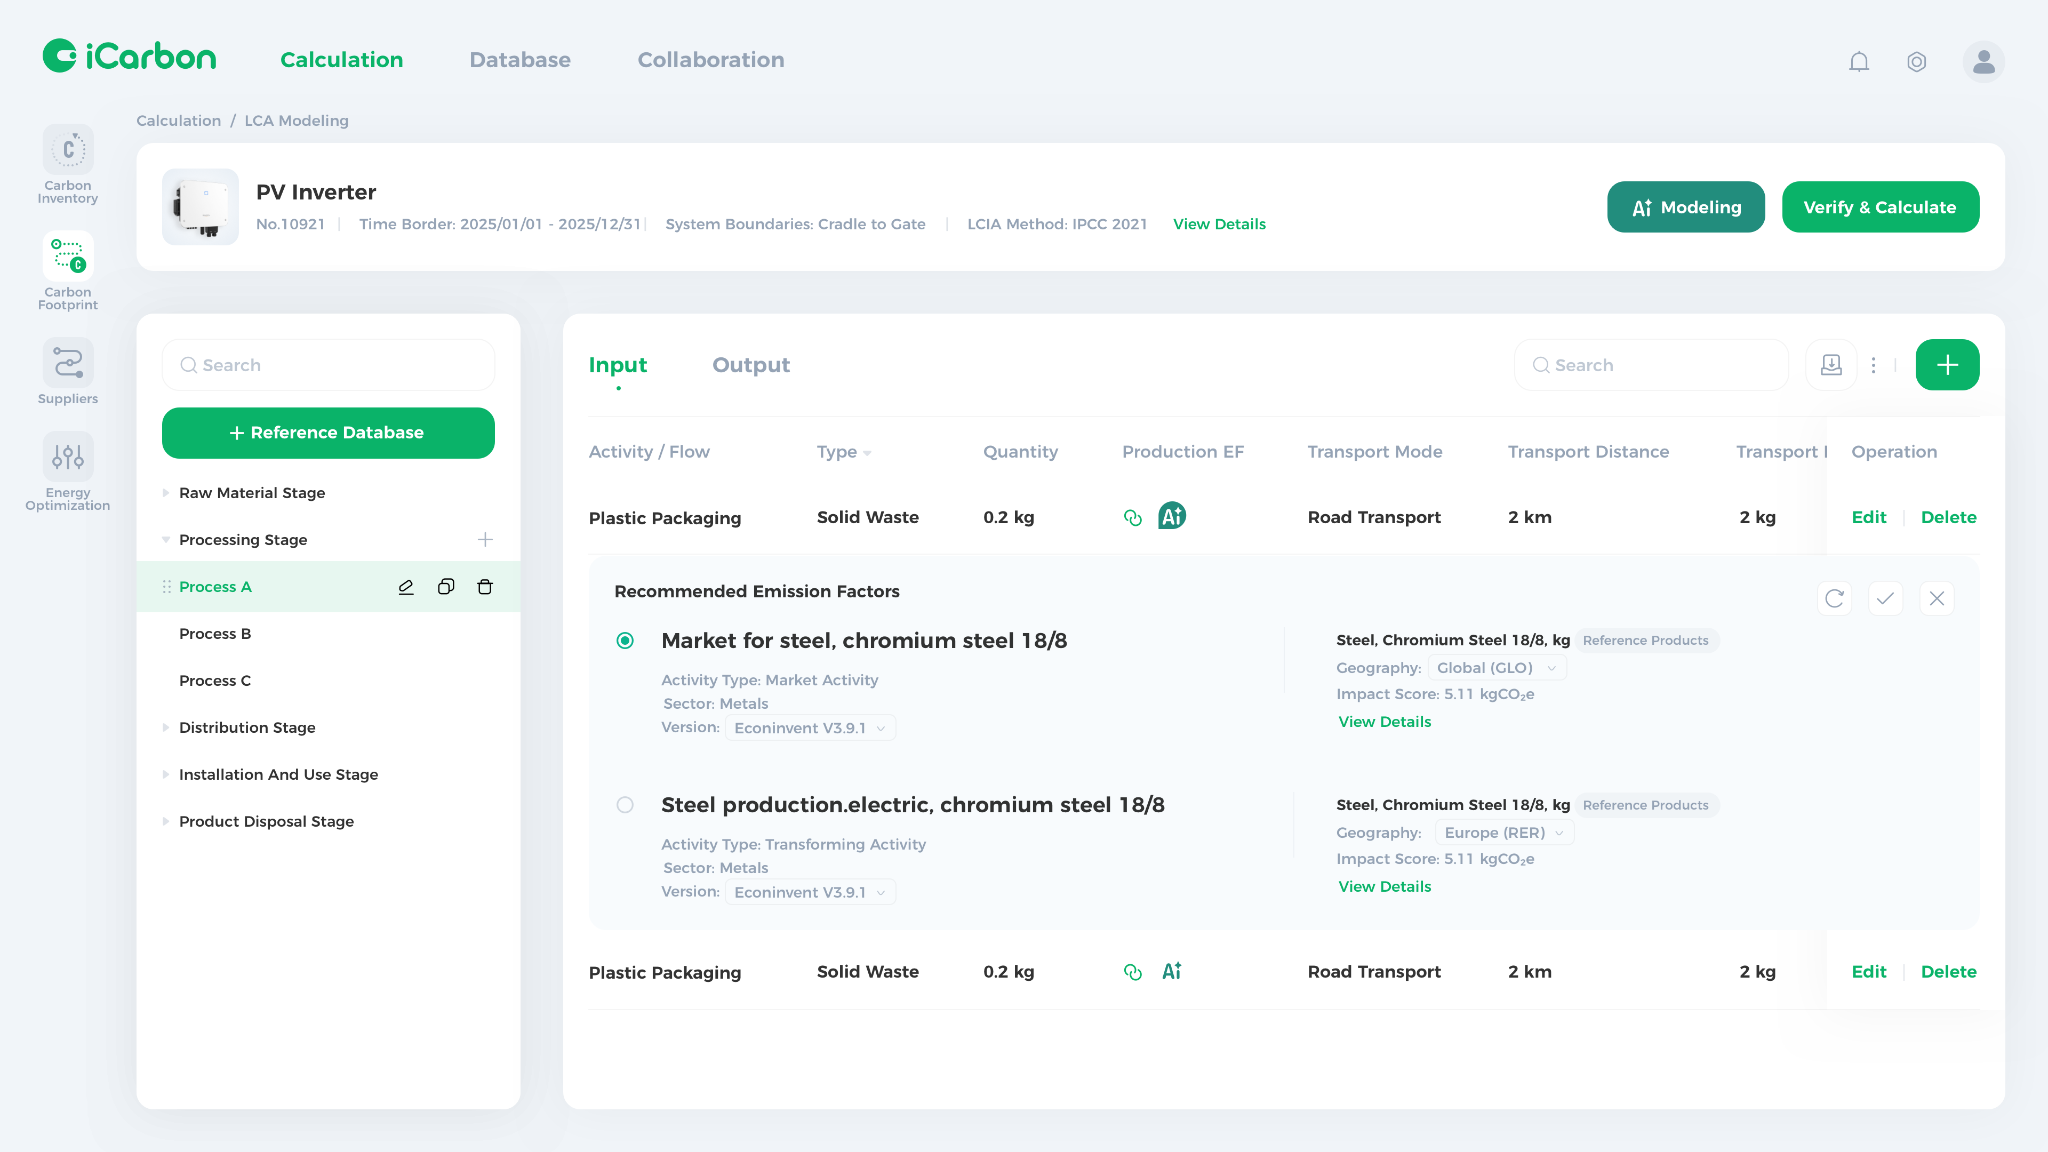Open the Suppliers sidebar icon
The width and height of the screenshot is (2048, 1152).
coord(68,363)
